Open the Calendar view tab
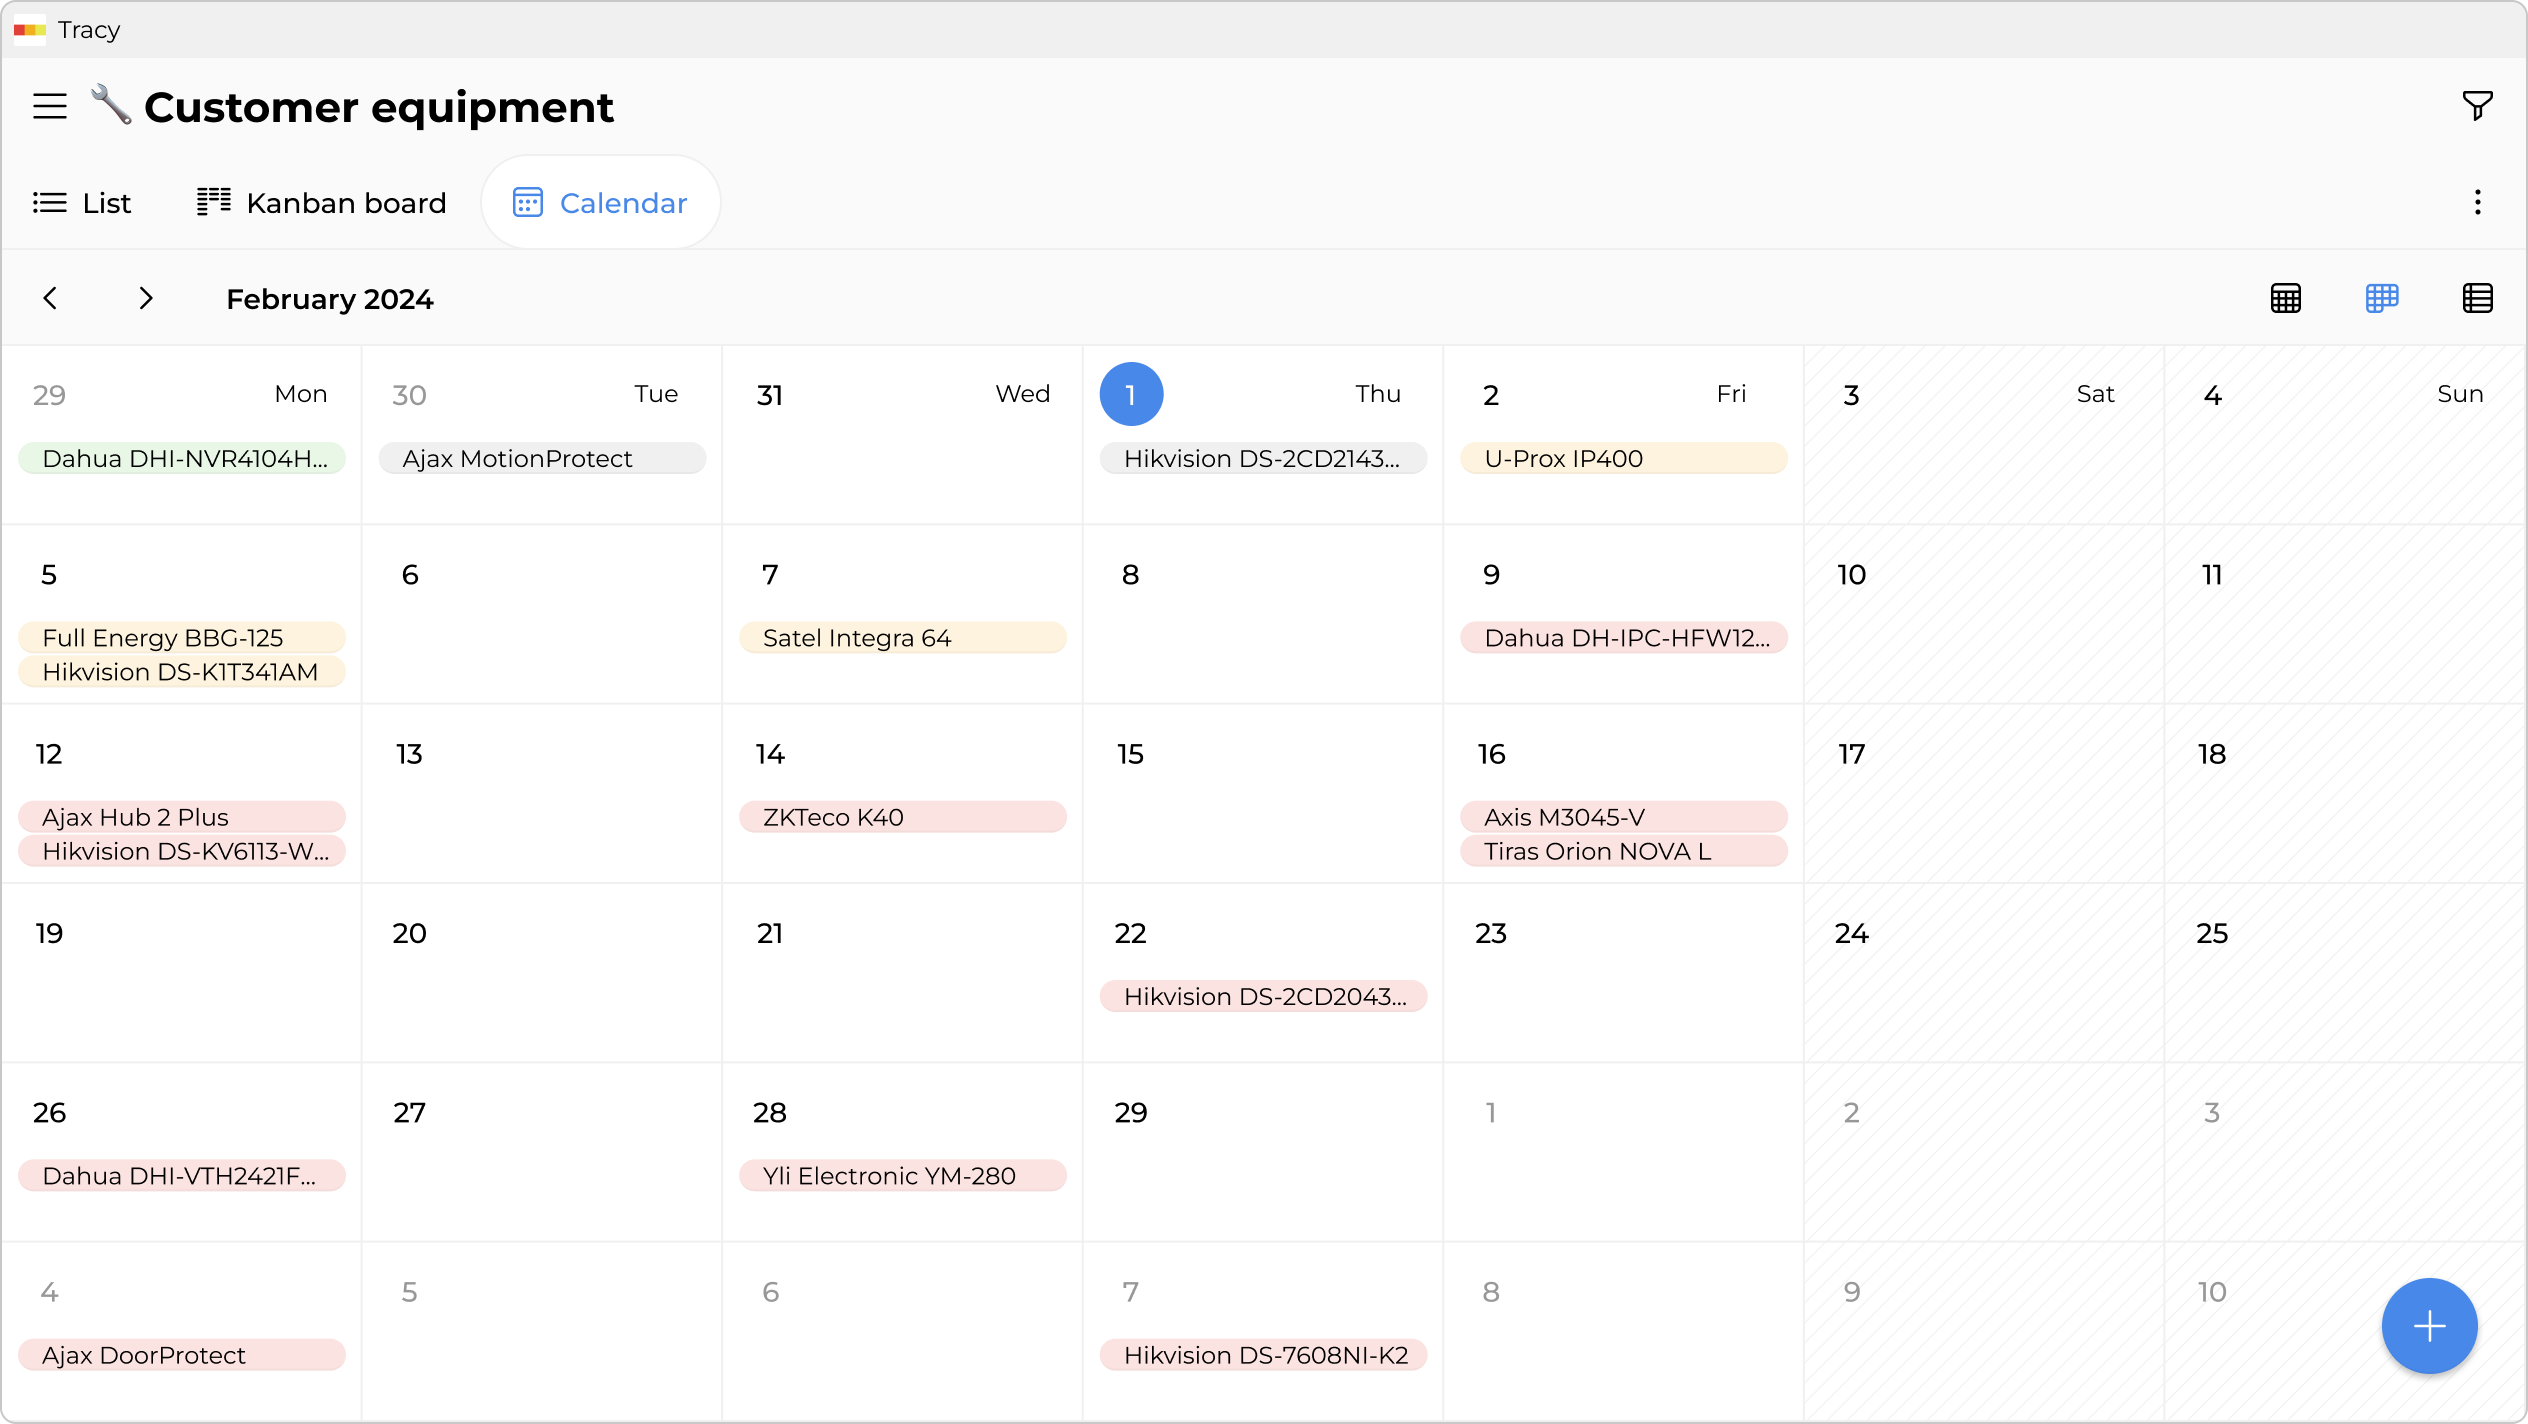Viewport: 2528px width, 1424px height. (x=600, y=202)
